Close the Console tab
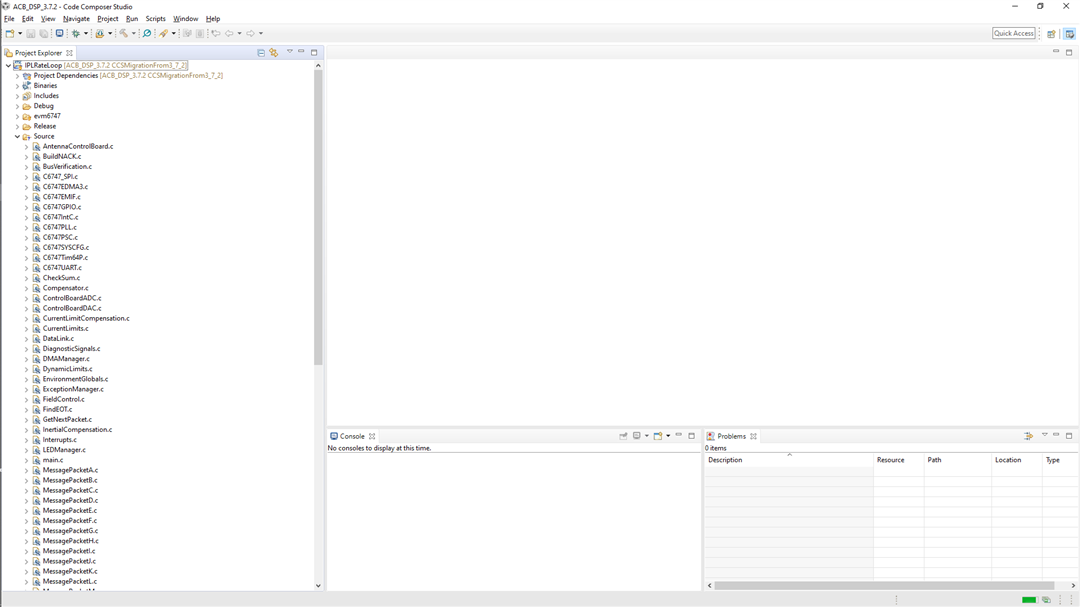This screenshot has height=607, width=1080. pos(372,436)
